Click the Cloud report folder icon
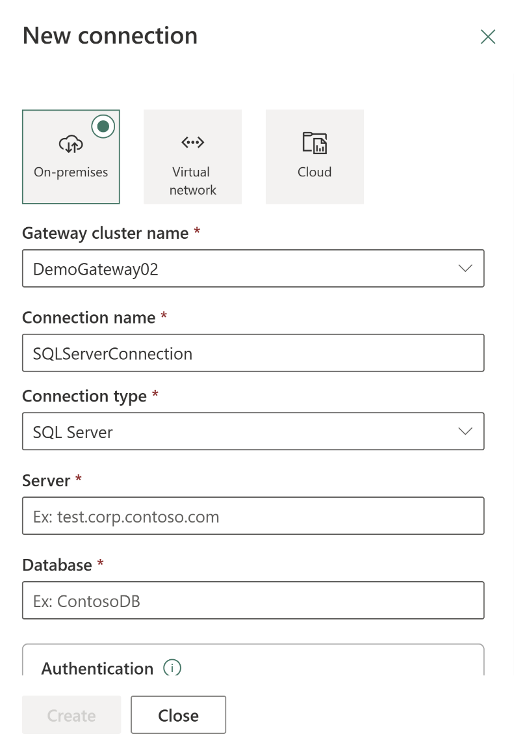This screenshot has height=748, width=514. 315,143
